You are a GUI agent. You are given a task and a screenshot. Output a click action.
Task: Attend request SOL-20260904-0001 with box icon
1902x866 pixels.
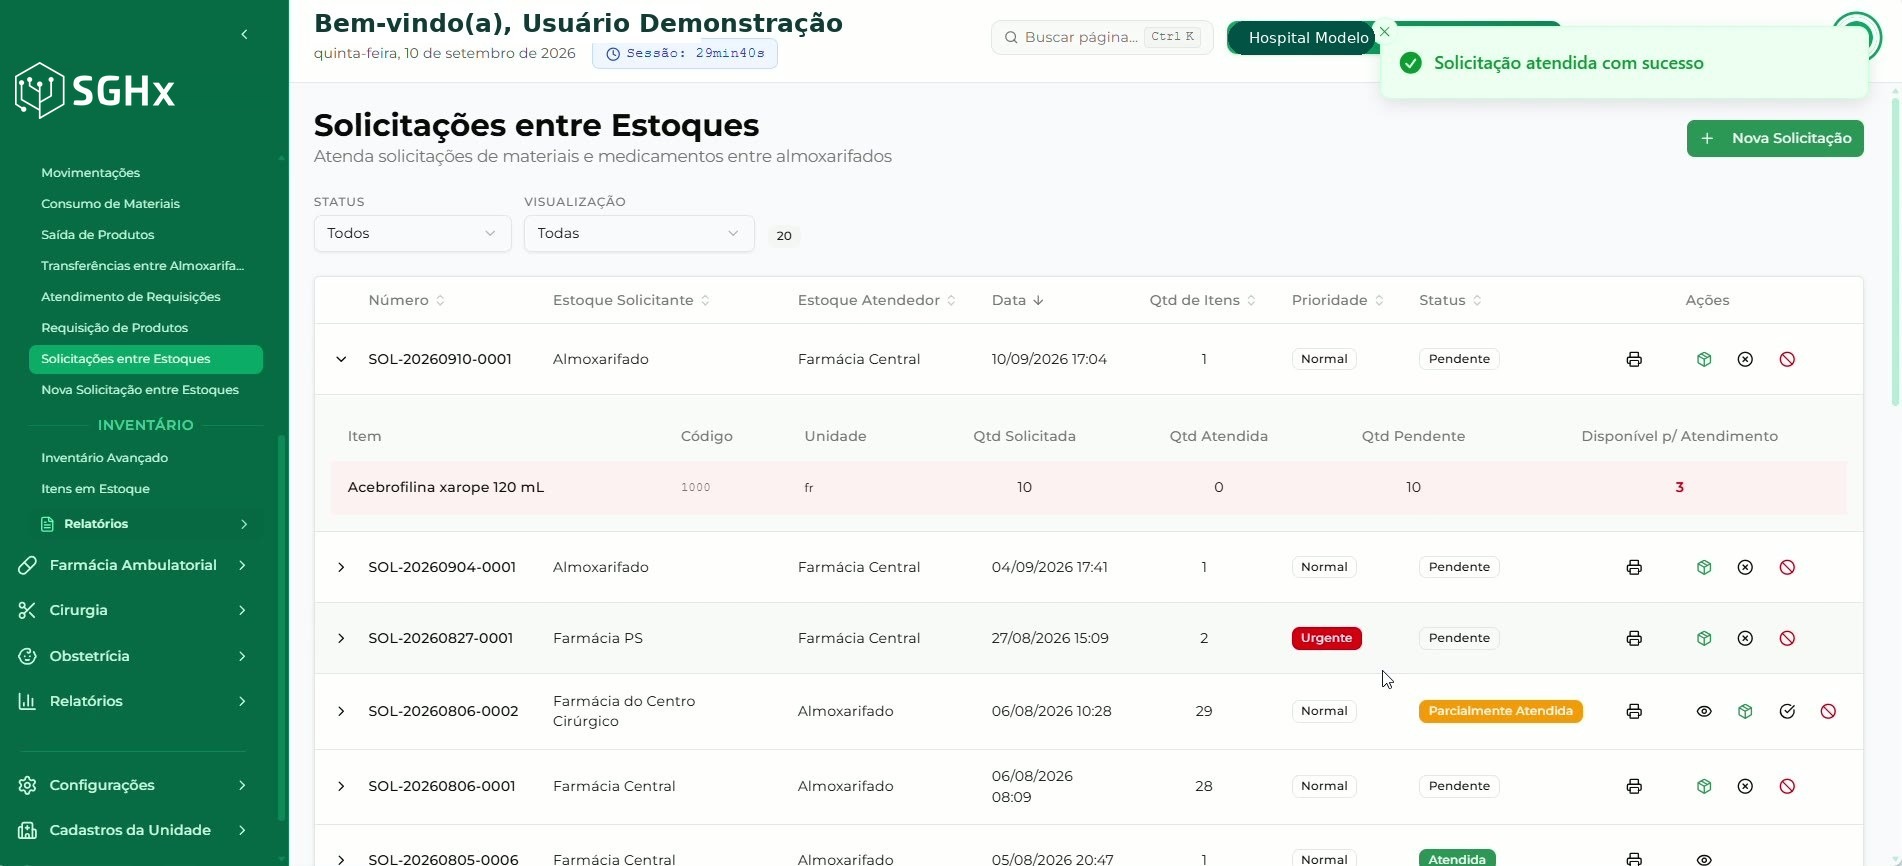1704,567
